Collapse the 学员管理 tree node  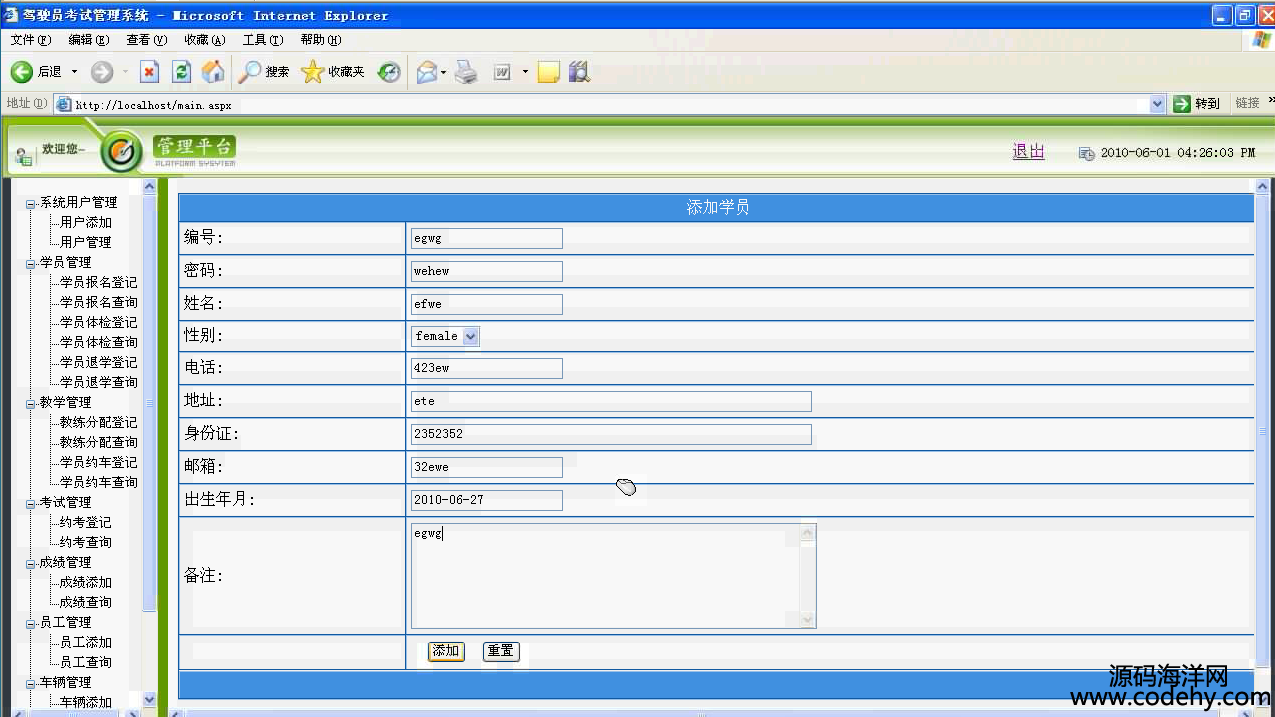[31, 263]
